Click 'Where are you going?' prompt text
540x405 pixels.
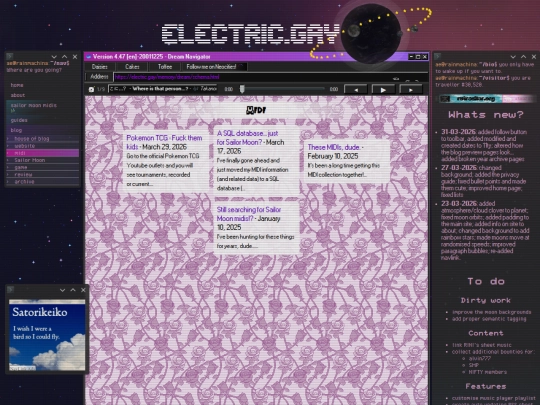point(34,70)
